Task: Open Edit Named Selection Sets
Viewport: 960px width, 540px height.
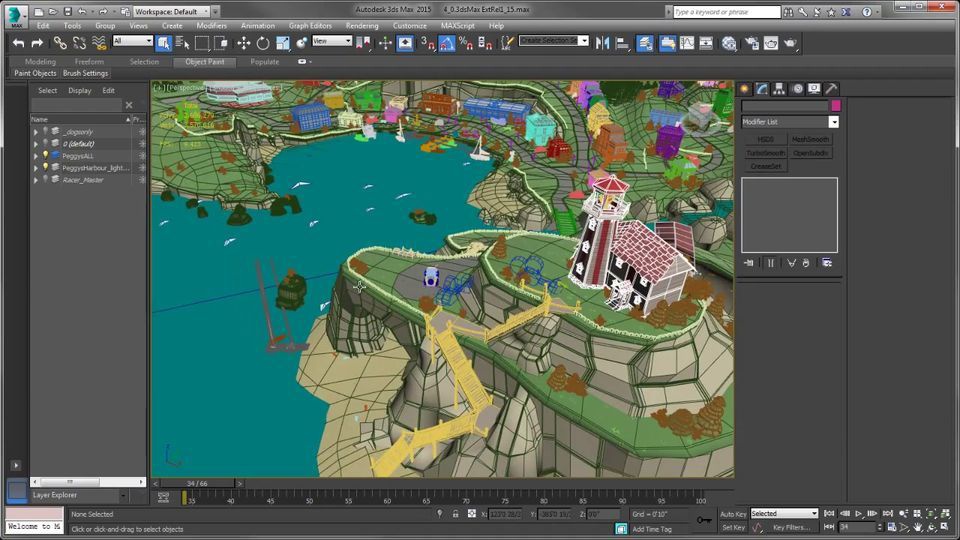Action: click(x=508, y=43)
